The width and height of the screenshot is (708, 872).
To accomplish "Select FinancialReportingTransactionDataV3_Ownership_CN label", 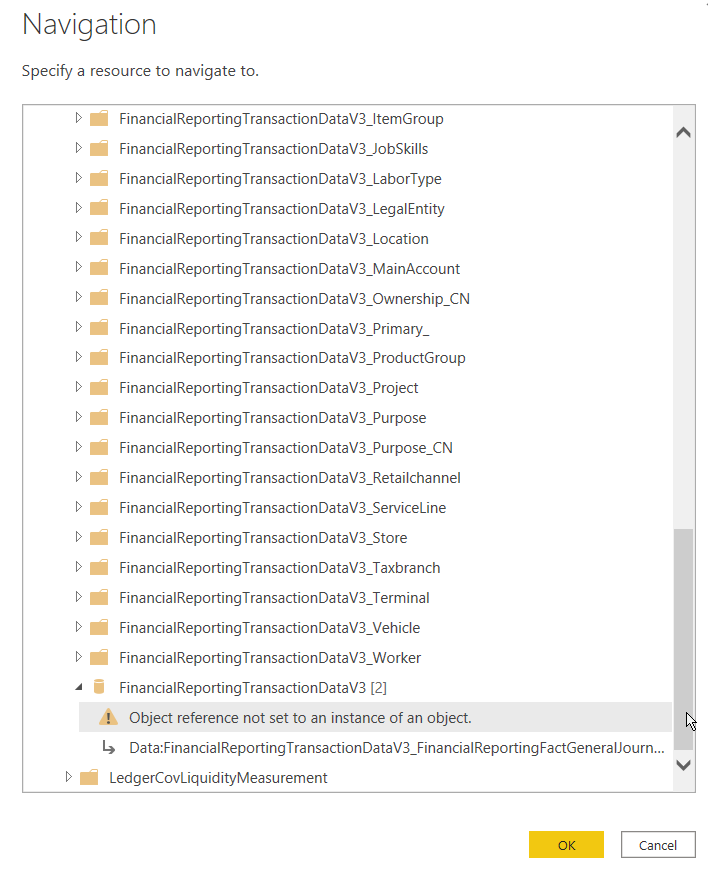I will click(x=294, y=299).
